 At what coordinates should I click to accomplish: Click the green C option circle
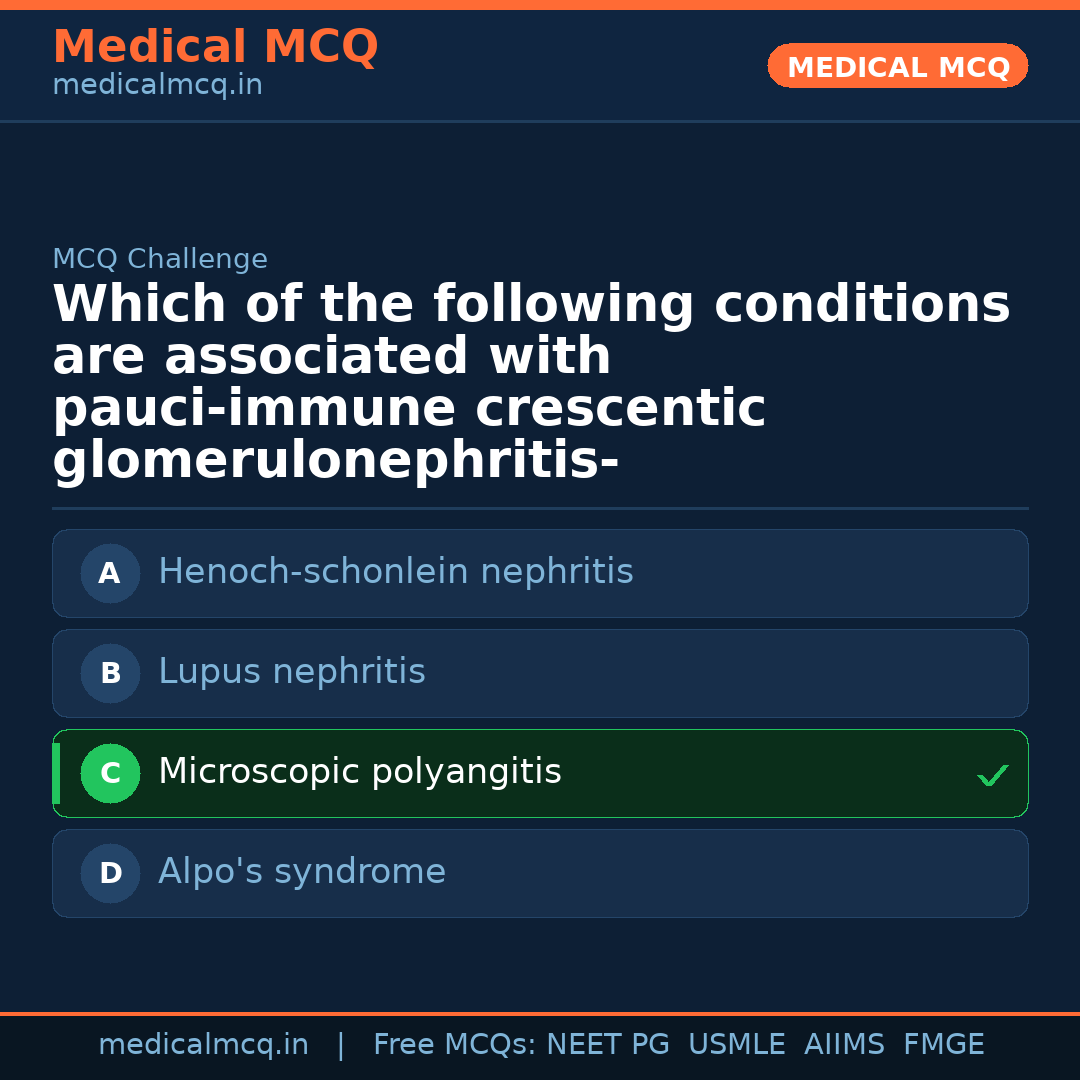(110, 773)
